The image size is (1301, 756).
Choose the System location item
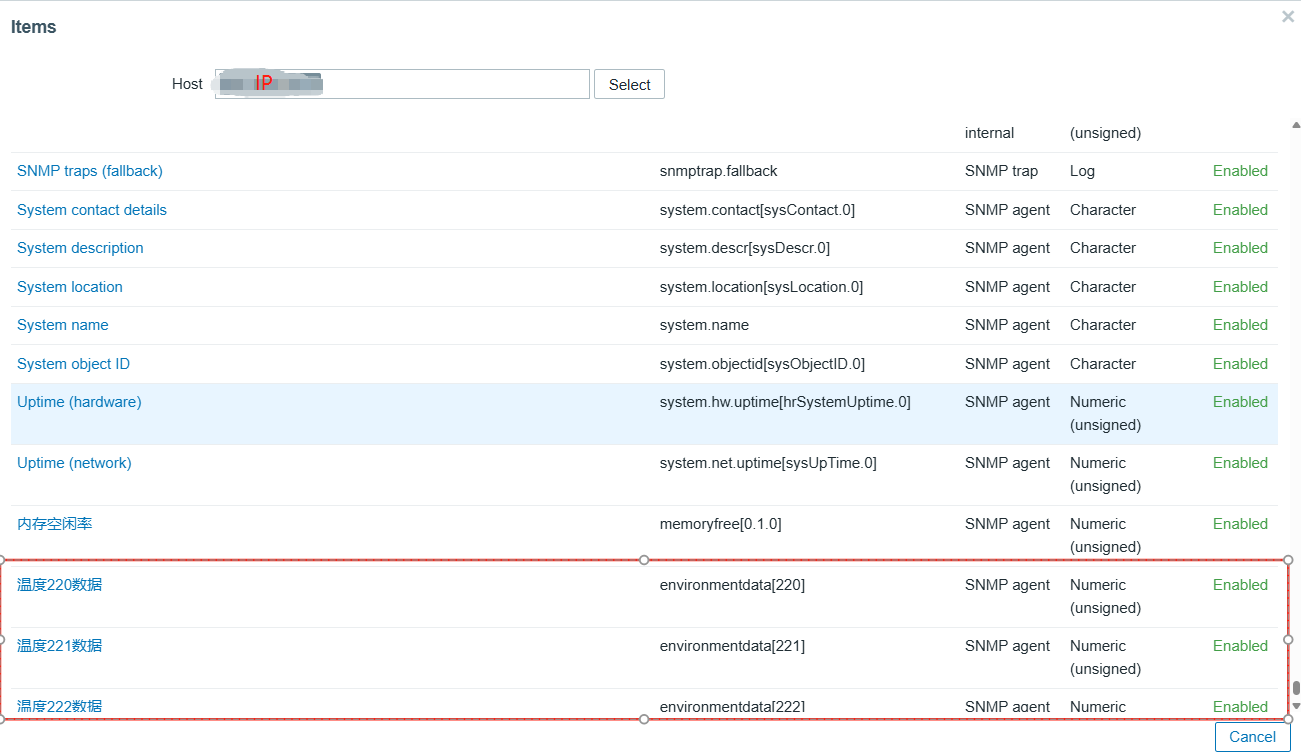pos(70,287)
